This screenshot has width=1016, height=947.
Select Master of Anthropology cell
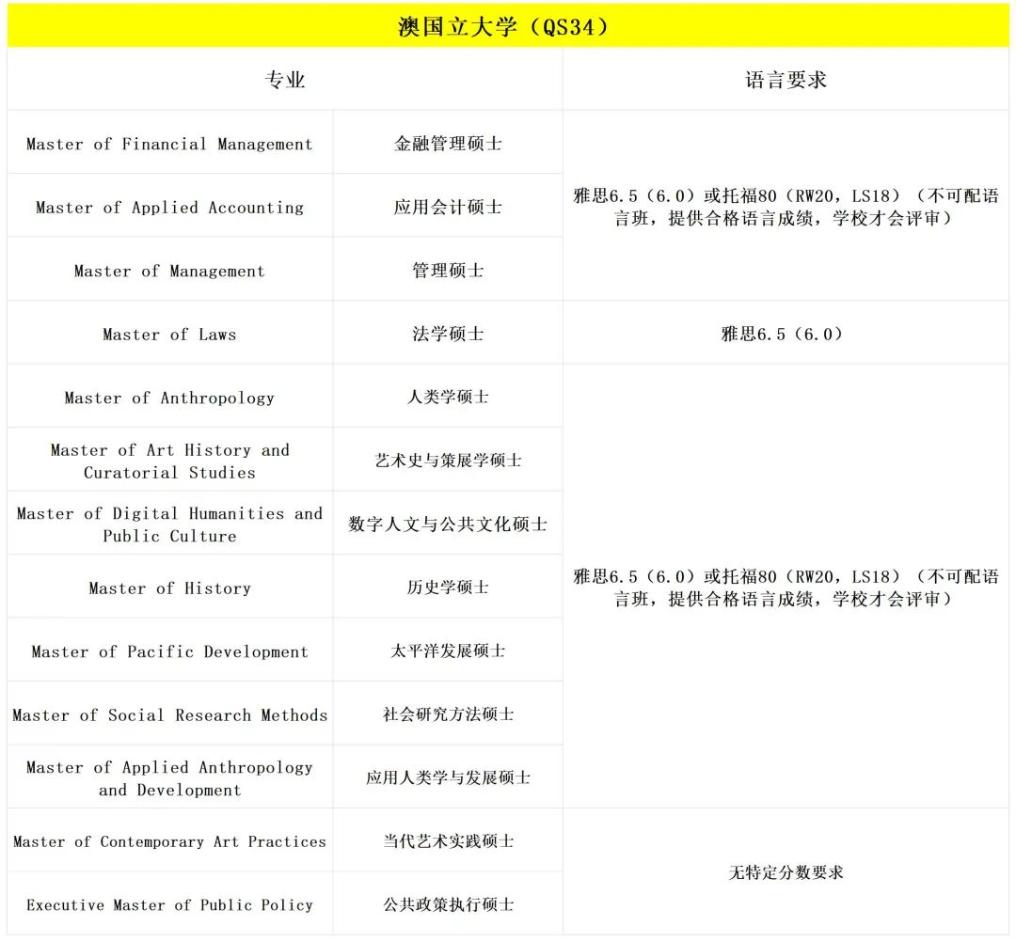pos(170,398)
